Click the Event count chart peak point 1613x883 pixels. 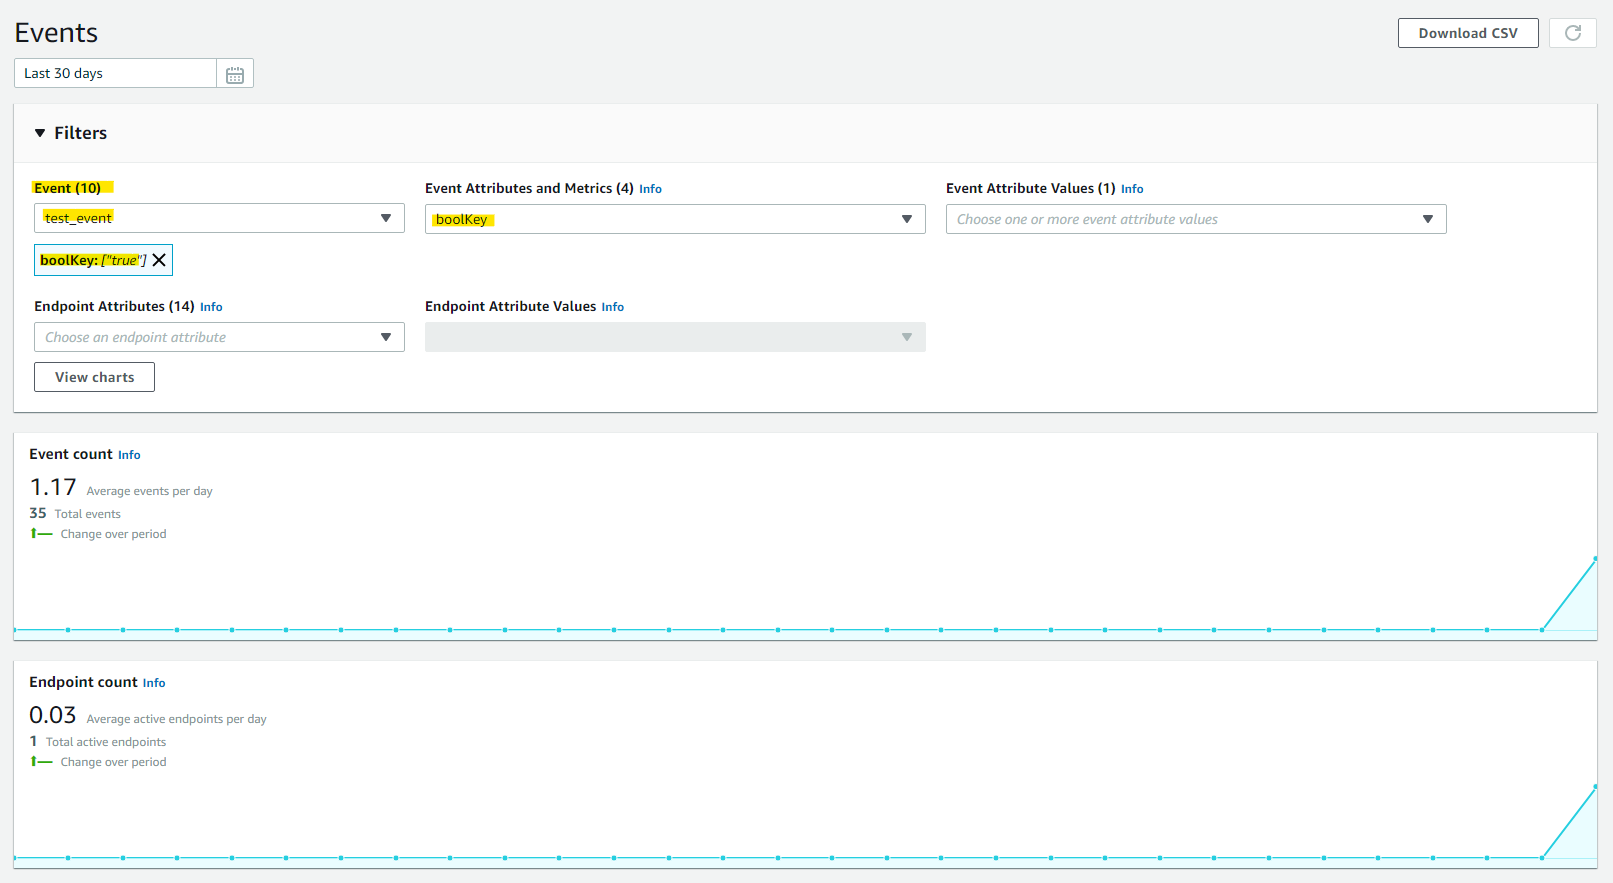point(1595,559)
